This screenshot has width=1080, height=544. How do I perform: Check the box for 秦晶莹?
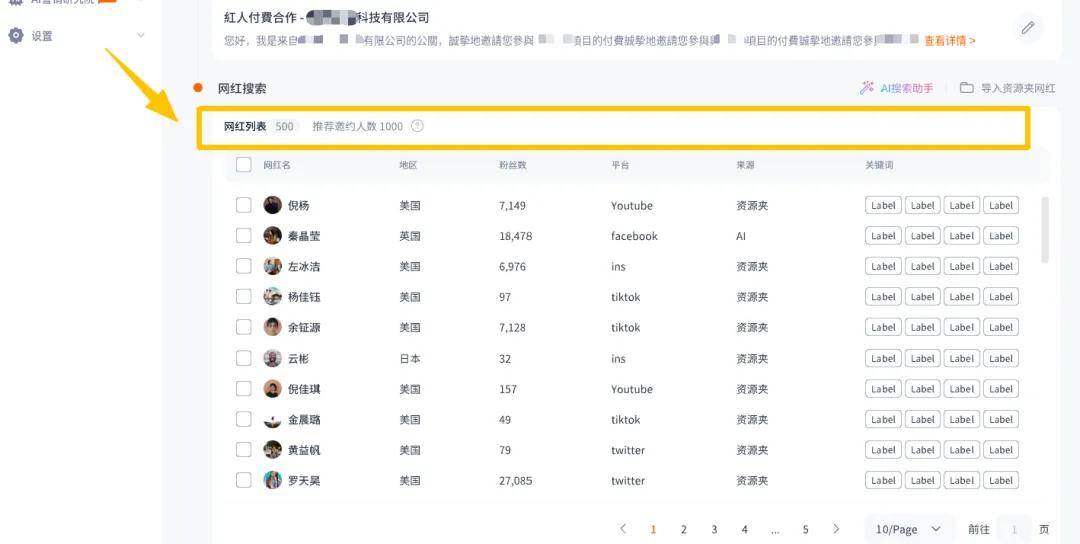(244, 236)
